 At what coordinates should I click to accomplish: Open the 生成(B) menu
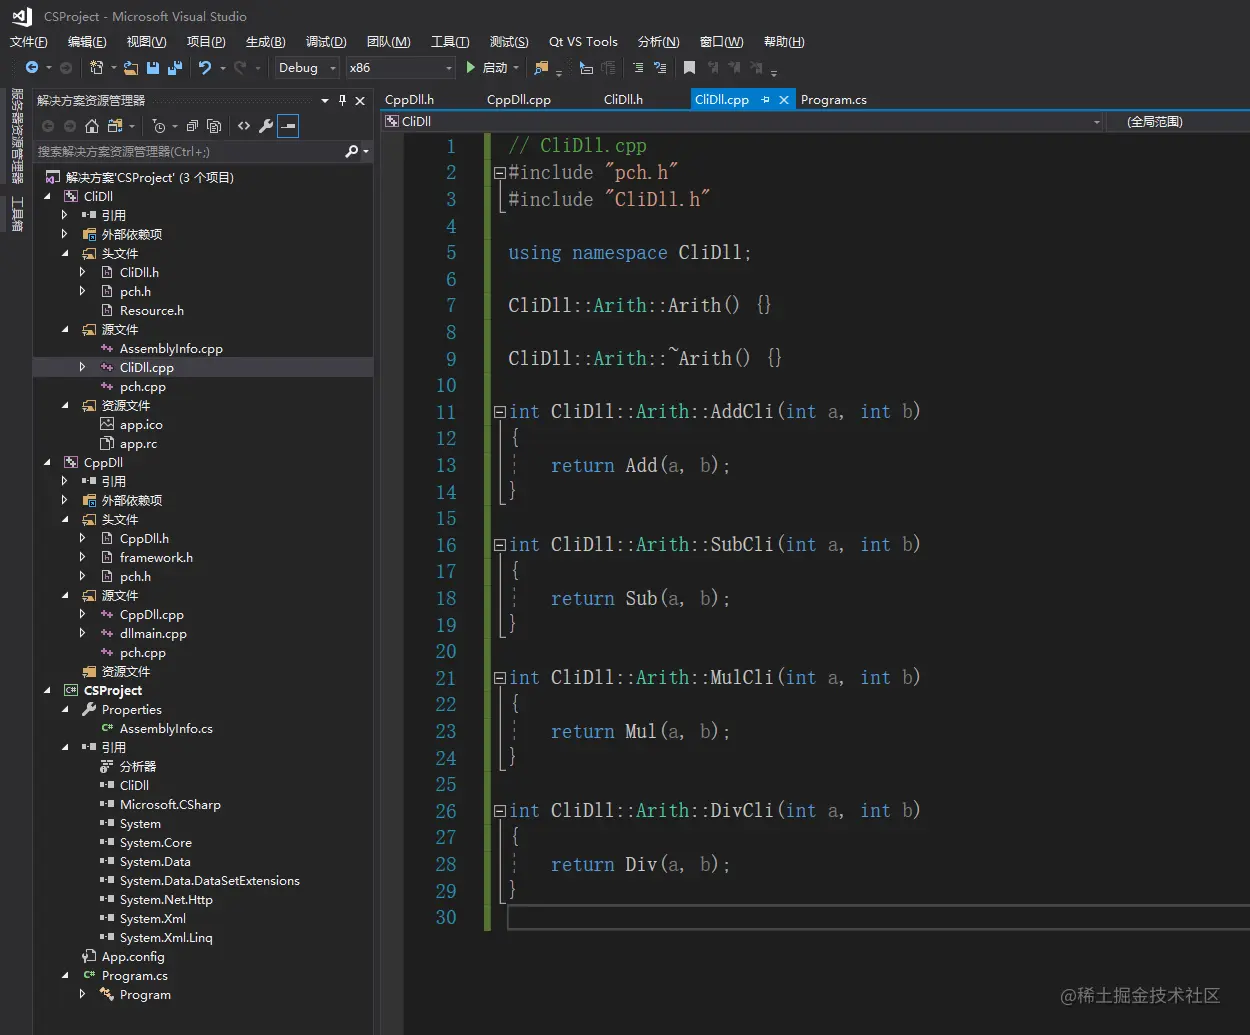[265, 42]
